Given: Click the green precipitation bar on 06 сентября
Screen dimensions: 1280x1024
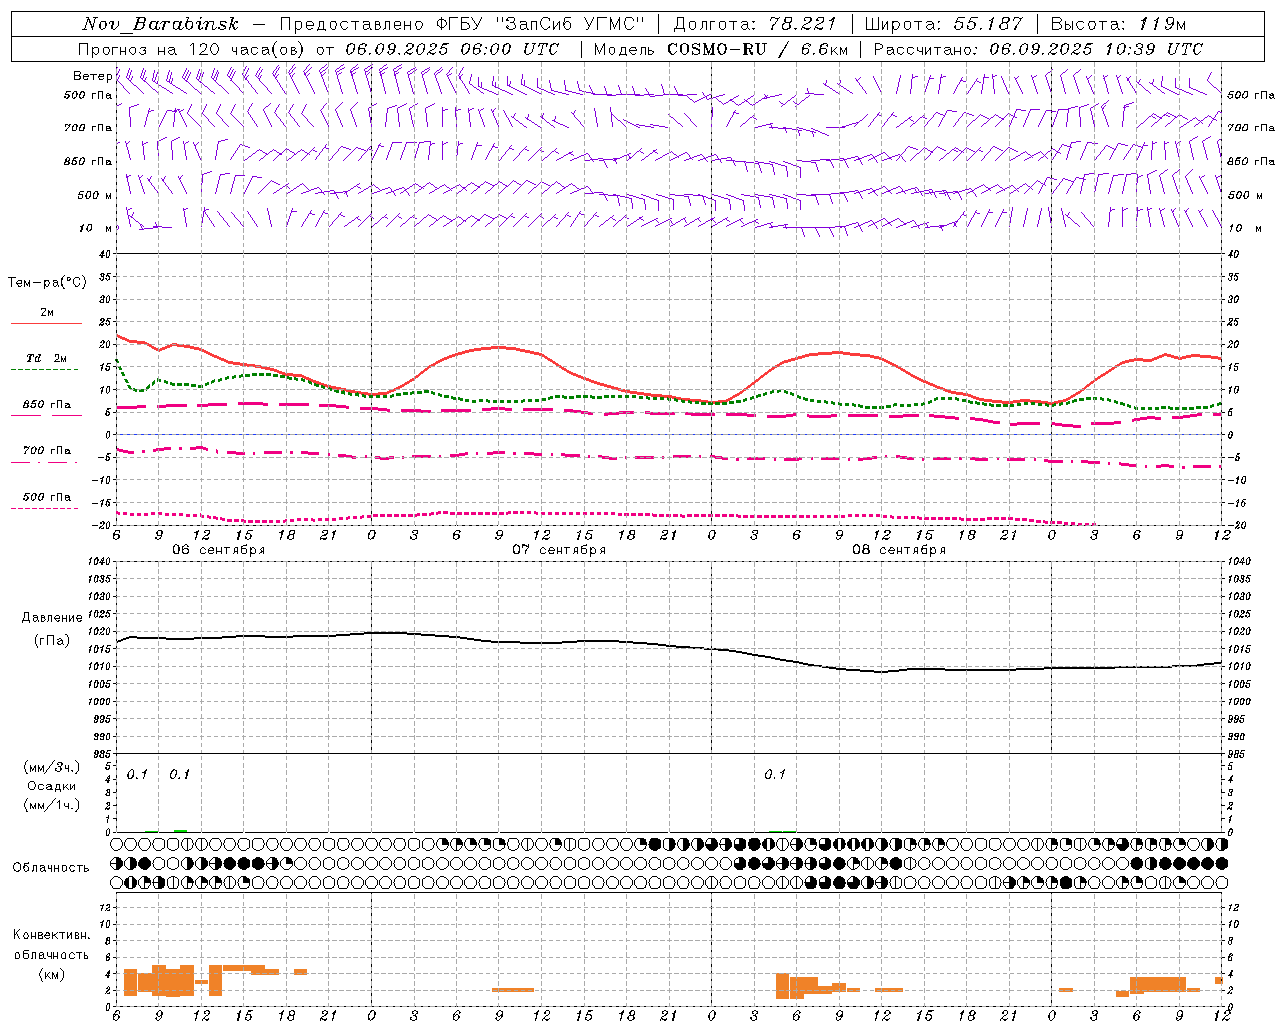Looking at the screenshot, I should coord(180,830).
